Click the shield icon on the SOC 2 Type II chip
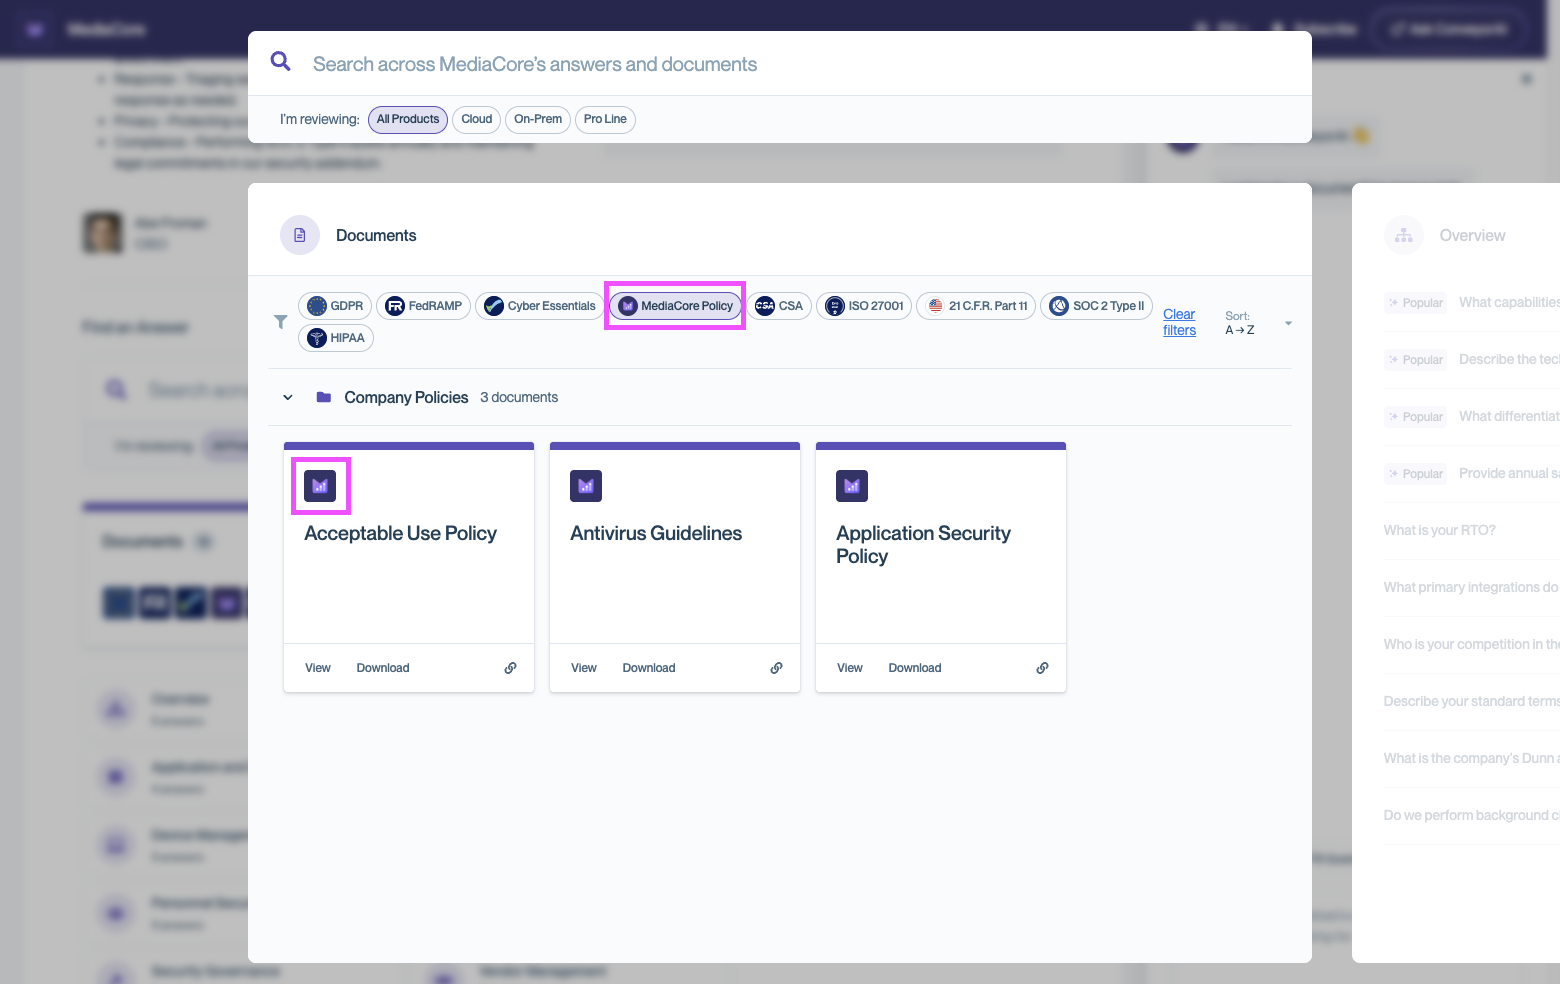Screen dimensions: 1560x984 (1059, 306)
